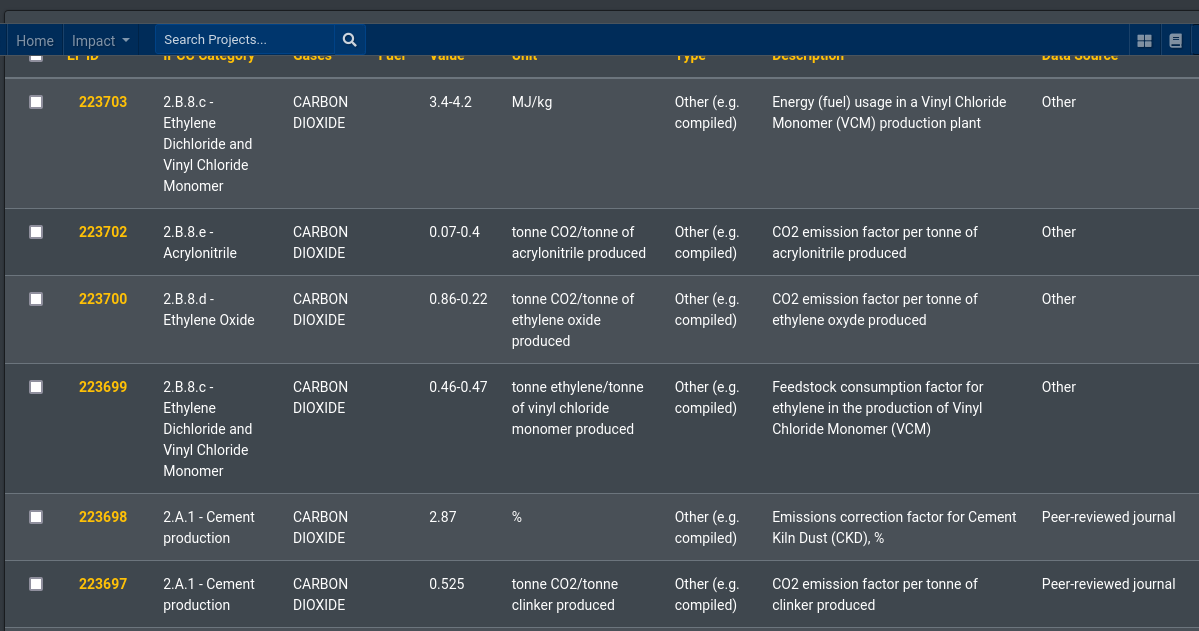The height and width of the screenshot is (631, 1199).
Task: Sort by the Gases column header
Action: pyautogui.click(x=311, y=55)
